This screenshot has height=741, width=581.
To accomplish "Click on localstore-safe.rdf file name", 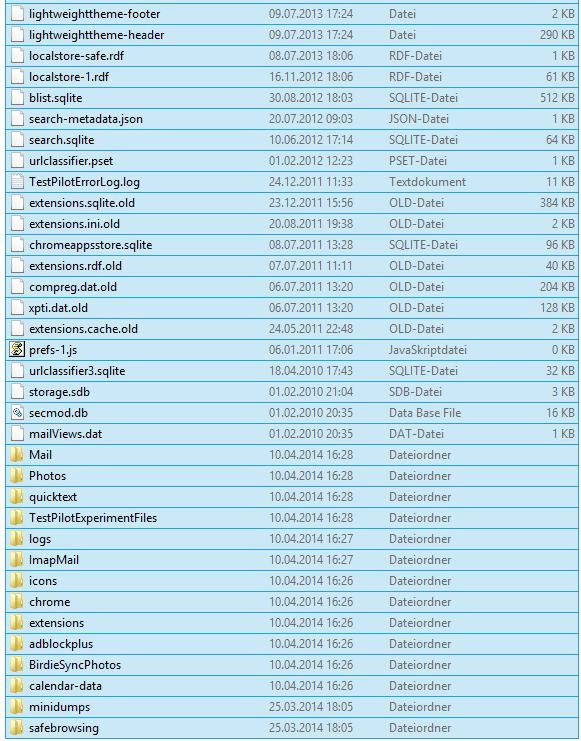I will click(77, 56).
